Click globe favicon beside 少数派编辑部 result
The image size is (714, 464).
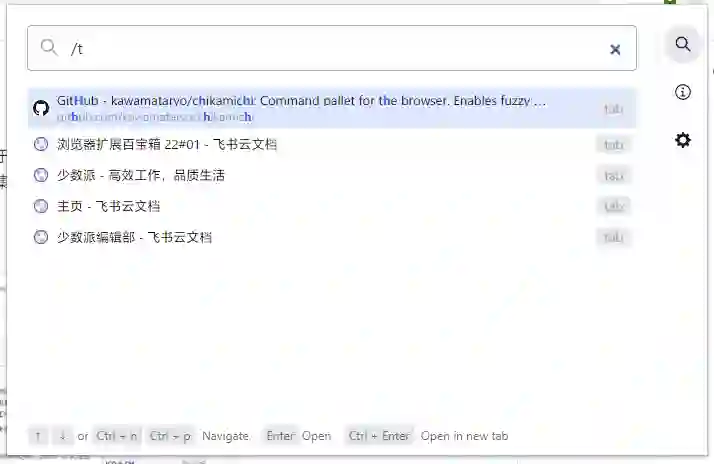pyautogui.click(x=41, y=237)
